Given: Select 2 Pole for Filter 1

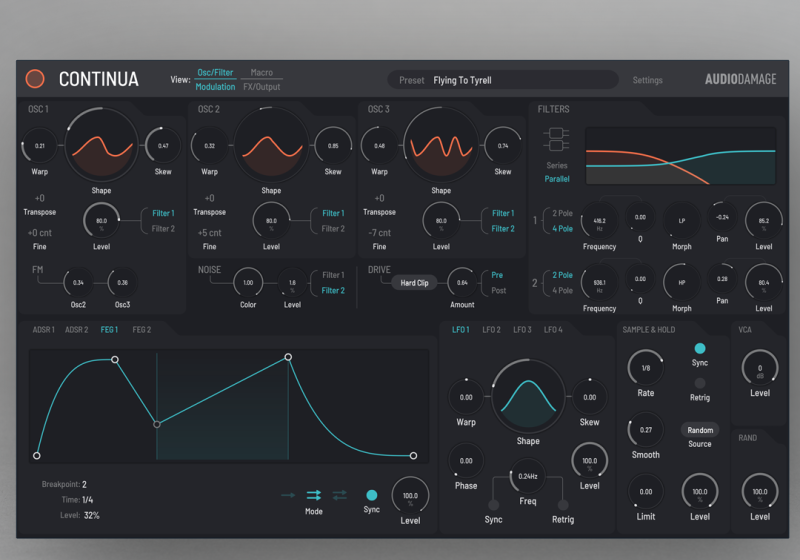Looking at the screenshot, I should pos(562,213).
